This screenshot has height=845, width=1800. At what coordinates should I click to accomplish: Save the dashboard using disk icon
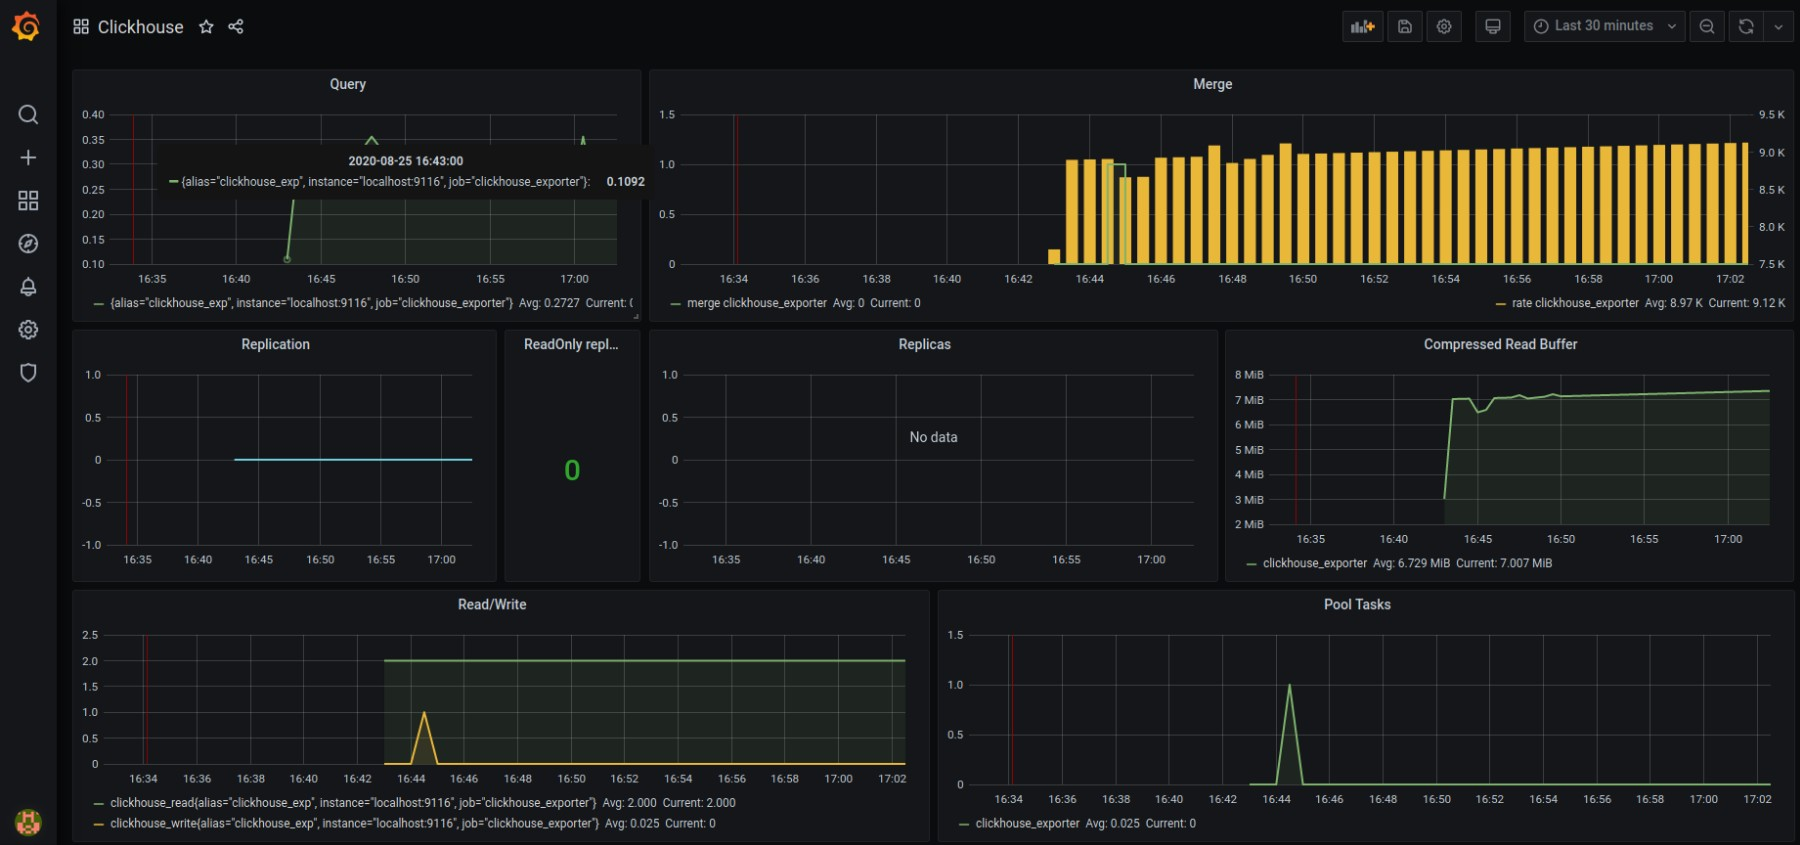(1404, 27)
